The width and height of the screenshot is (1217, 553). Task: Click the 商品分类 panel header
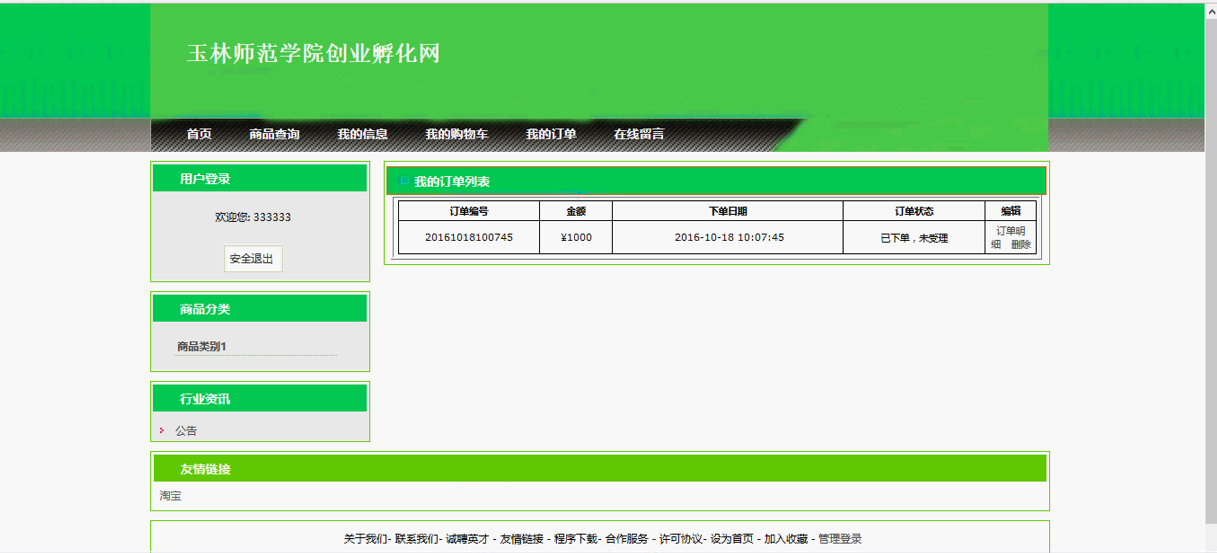tap(260, 309)
